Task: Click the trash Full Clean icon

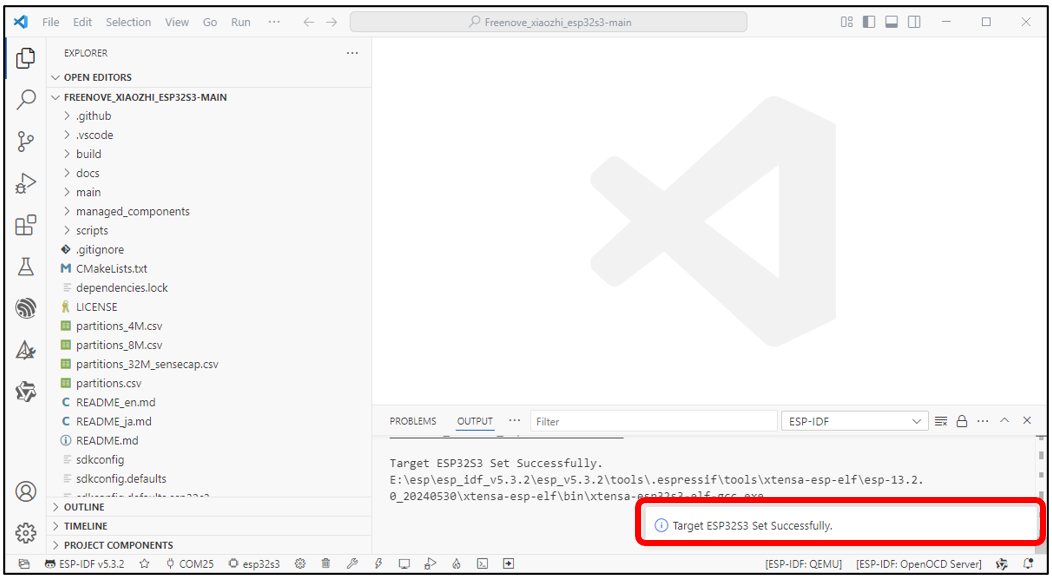Action: 326,564
